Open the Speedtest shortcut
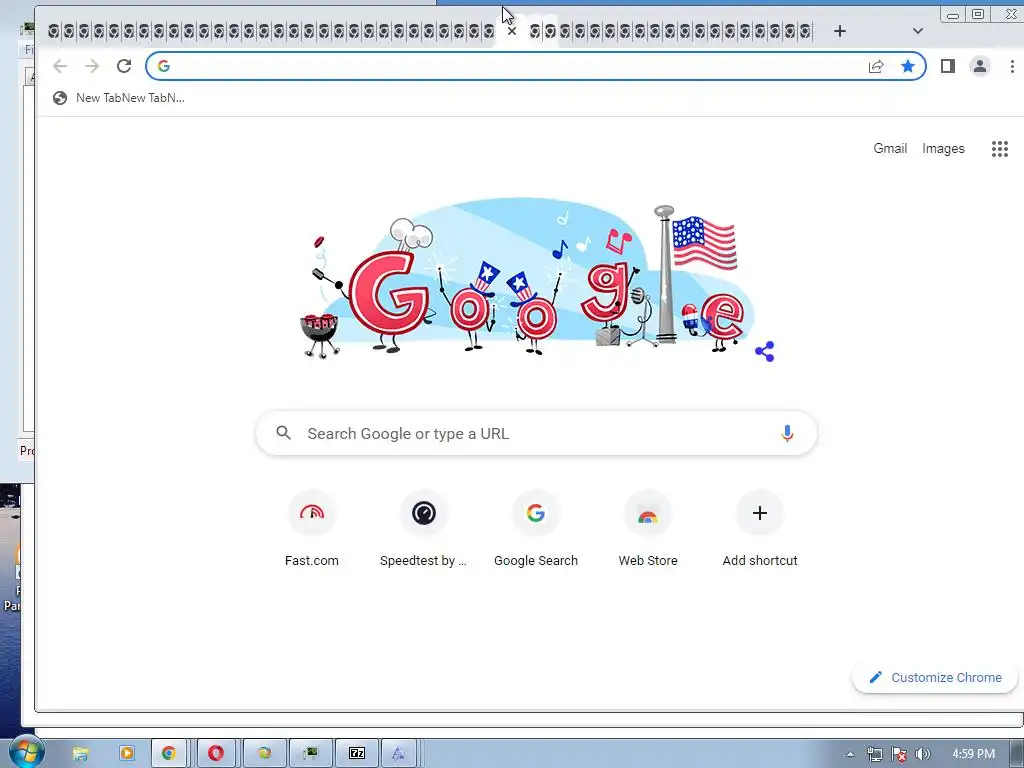 pos(423,530)
